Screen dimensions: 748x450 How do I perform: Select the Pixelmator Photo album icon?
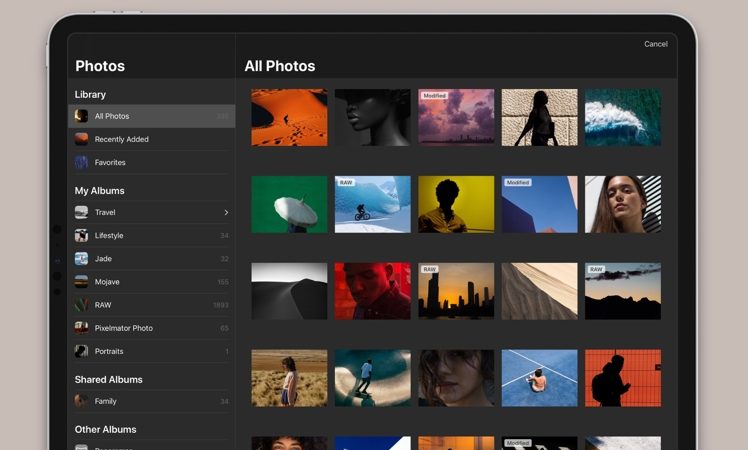81,328
